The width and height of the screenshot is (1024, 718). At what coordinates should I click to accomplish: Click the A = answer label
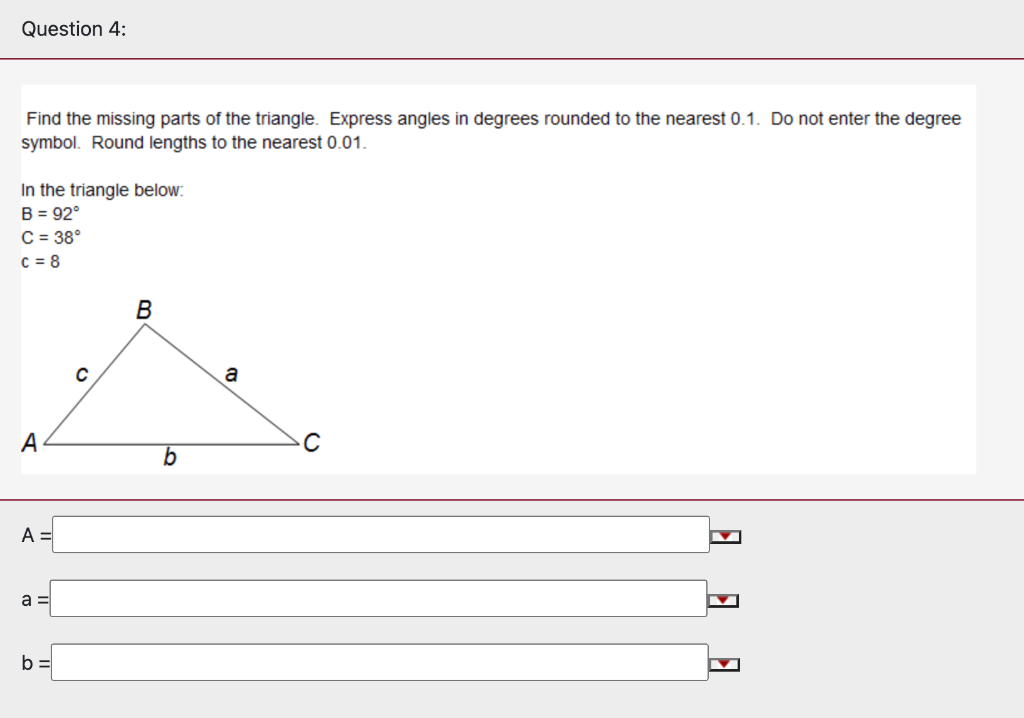coord(35,536)
